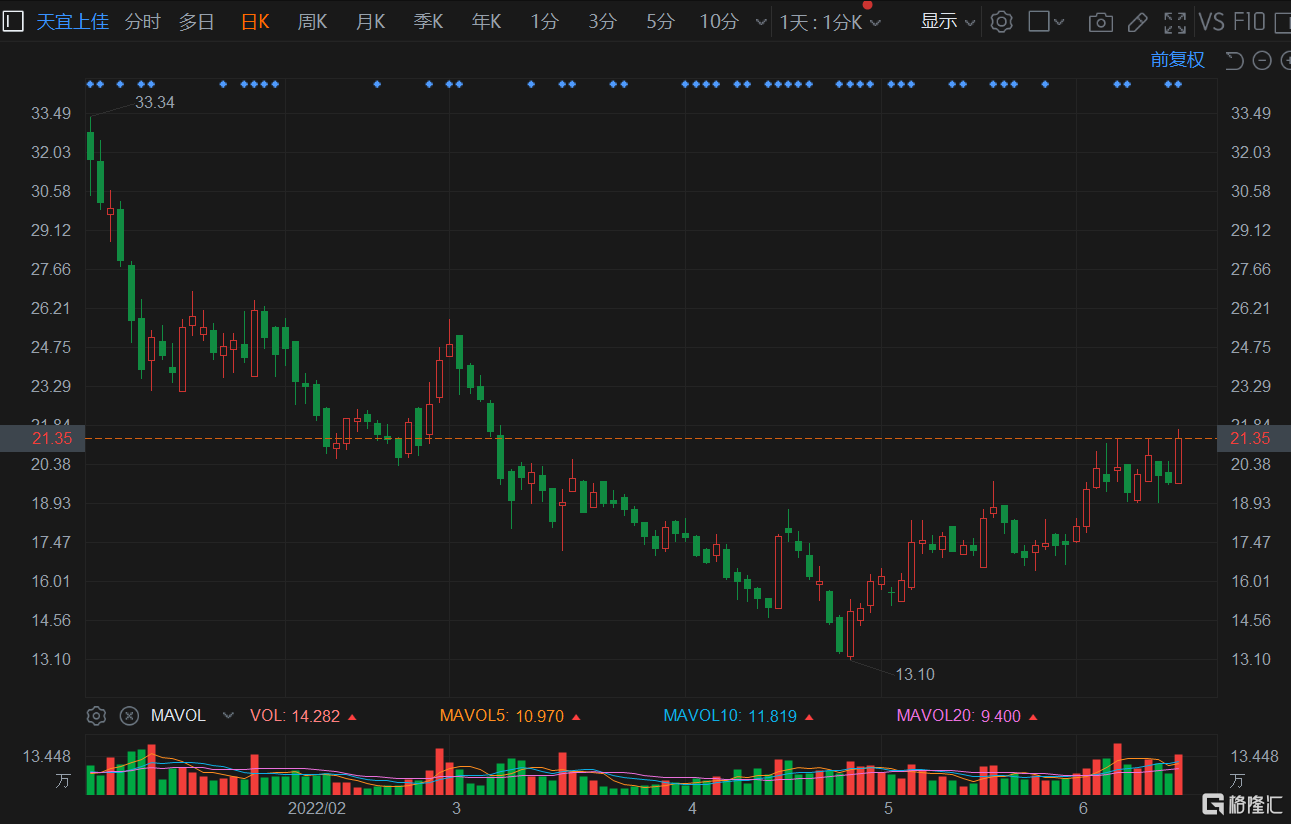Expand the MAVOL indicator chooser
1291x824 pixels.
tap(228, 716)
